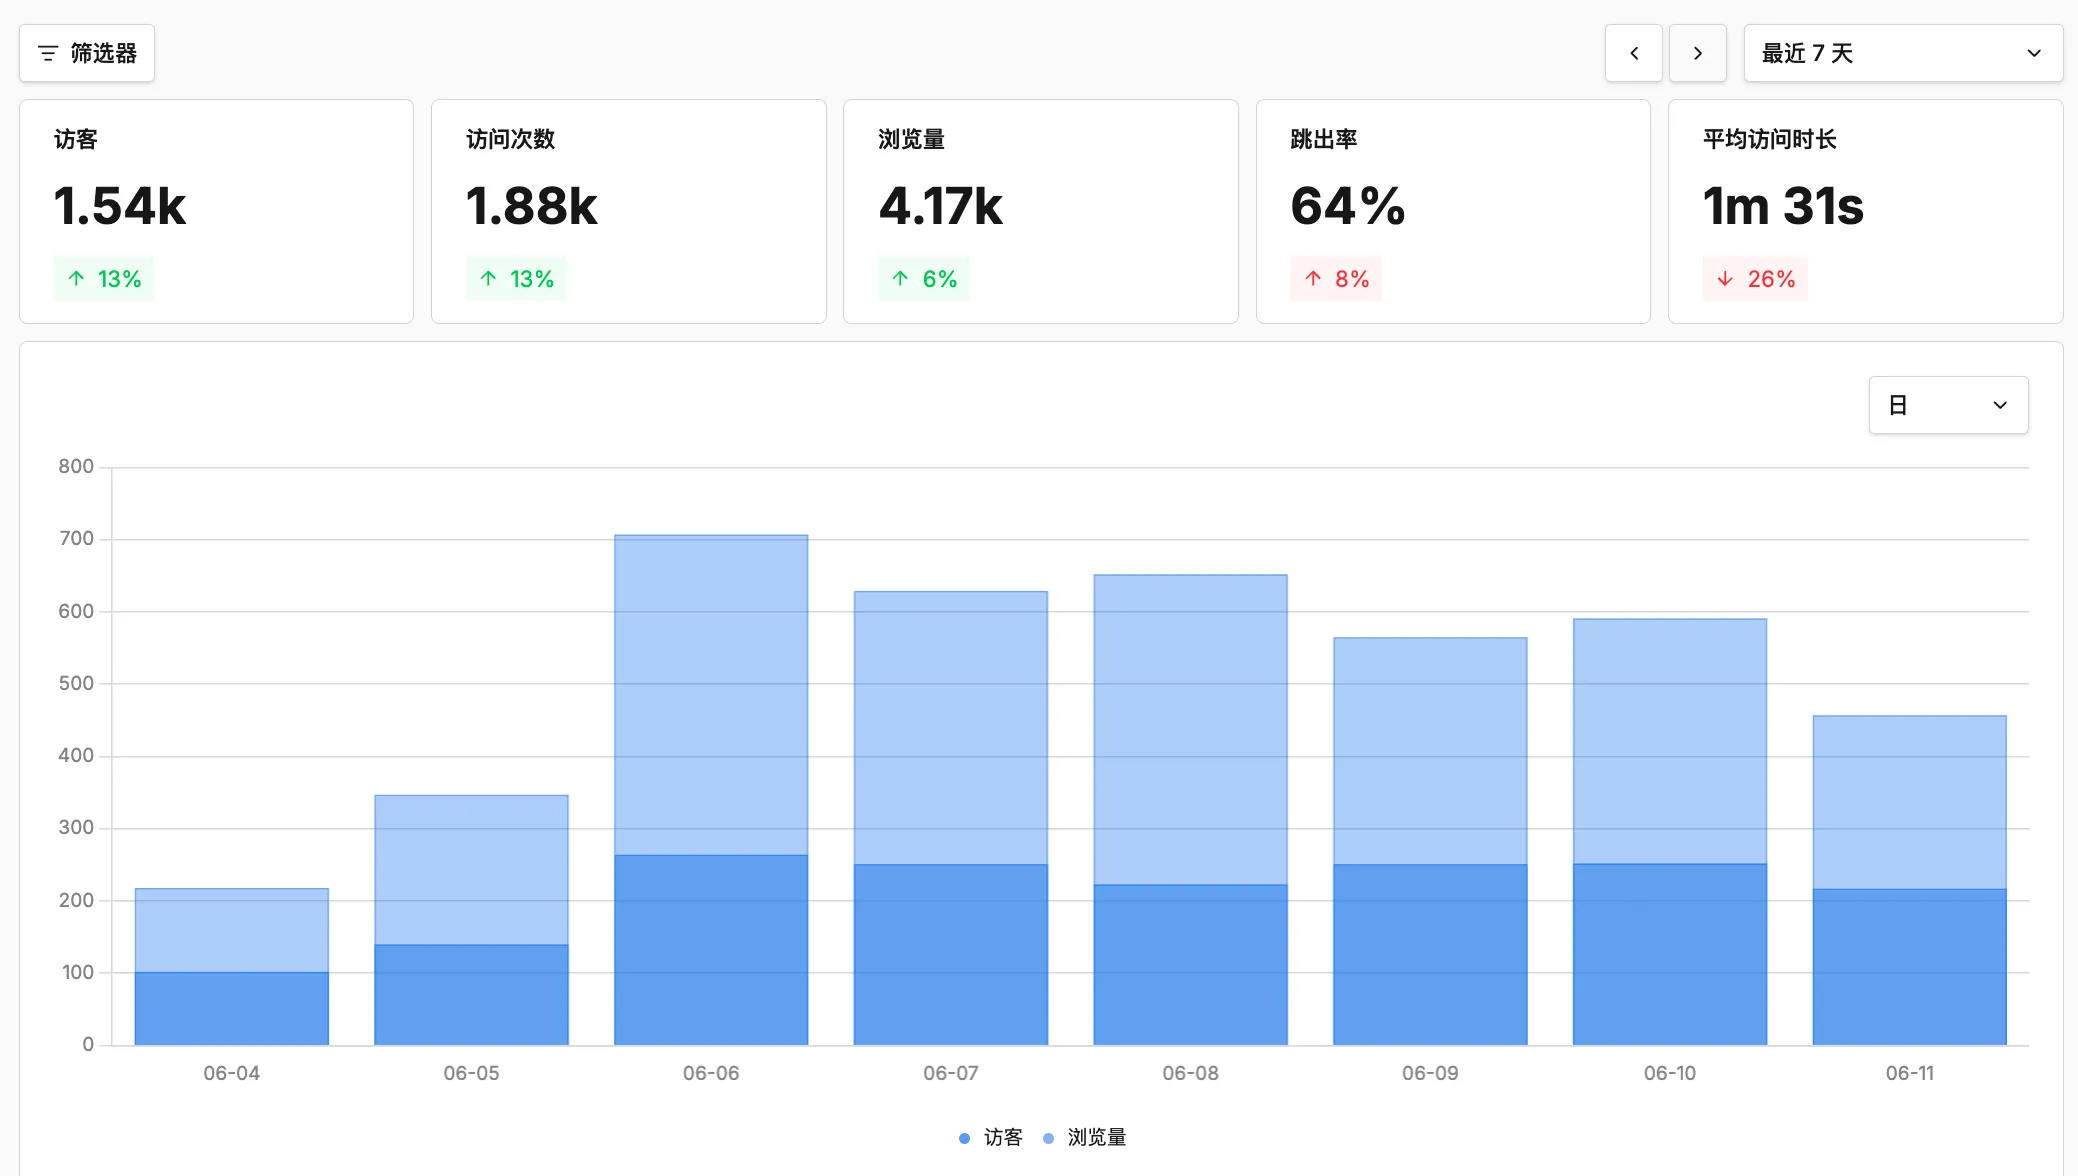Select the 平均访问时长 metric card
This screenshot has width=2078, height=1176.
(x=1865, y=211)
